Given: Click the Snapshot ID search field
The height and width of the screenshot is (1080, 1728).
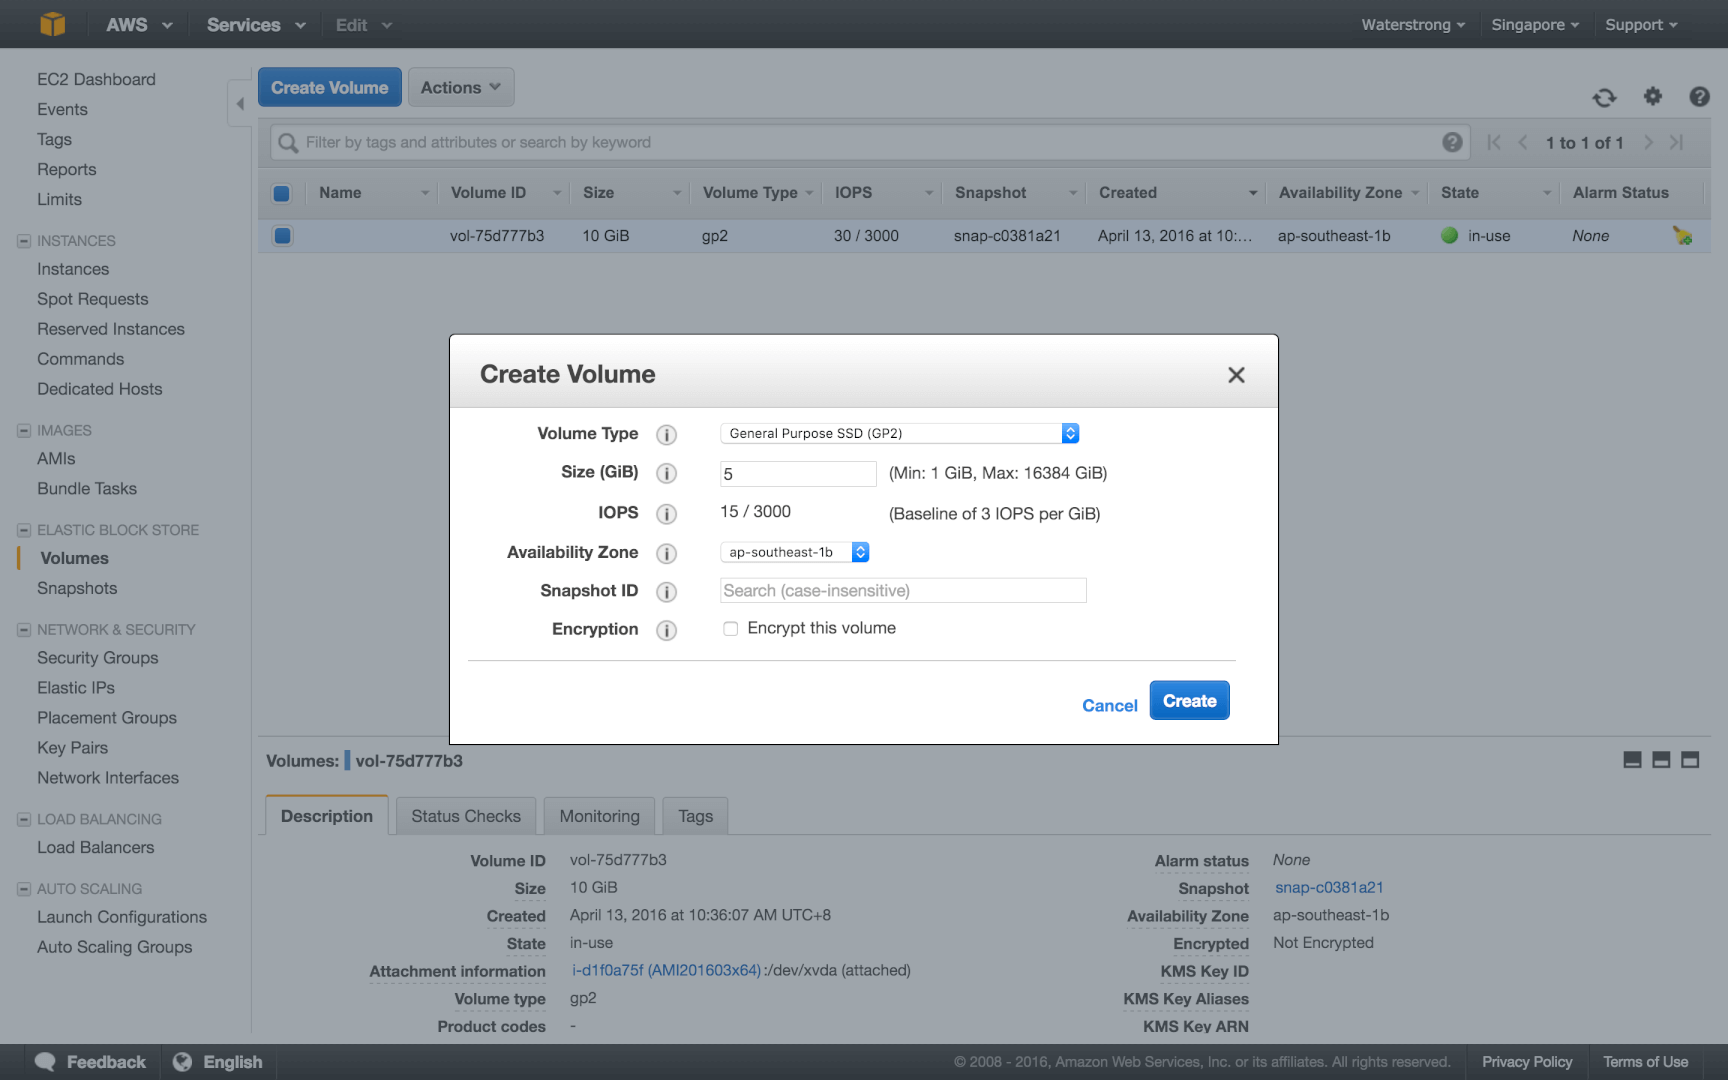Looking at the screenshot, I should (903, 591).
